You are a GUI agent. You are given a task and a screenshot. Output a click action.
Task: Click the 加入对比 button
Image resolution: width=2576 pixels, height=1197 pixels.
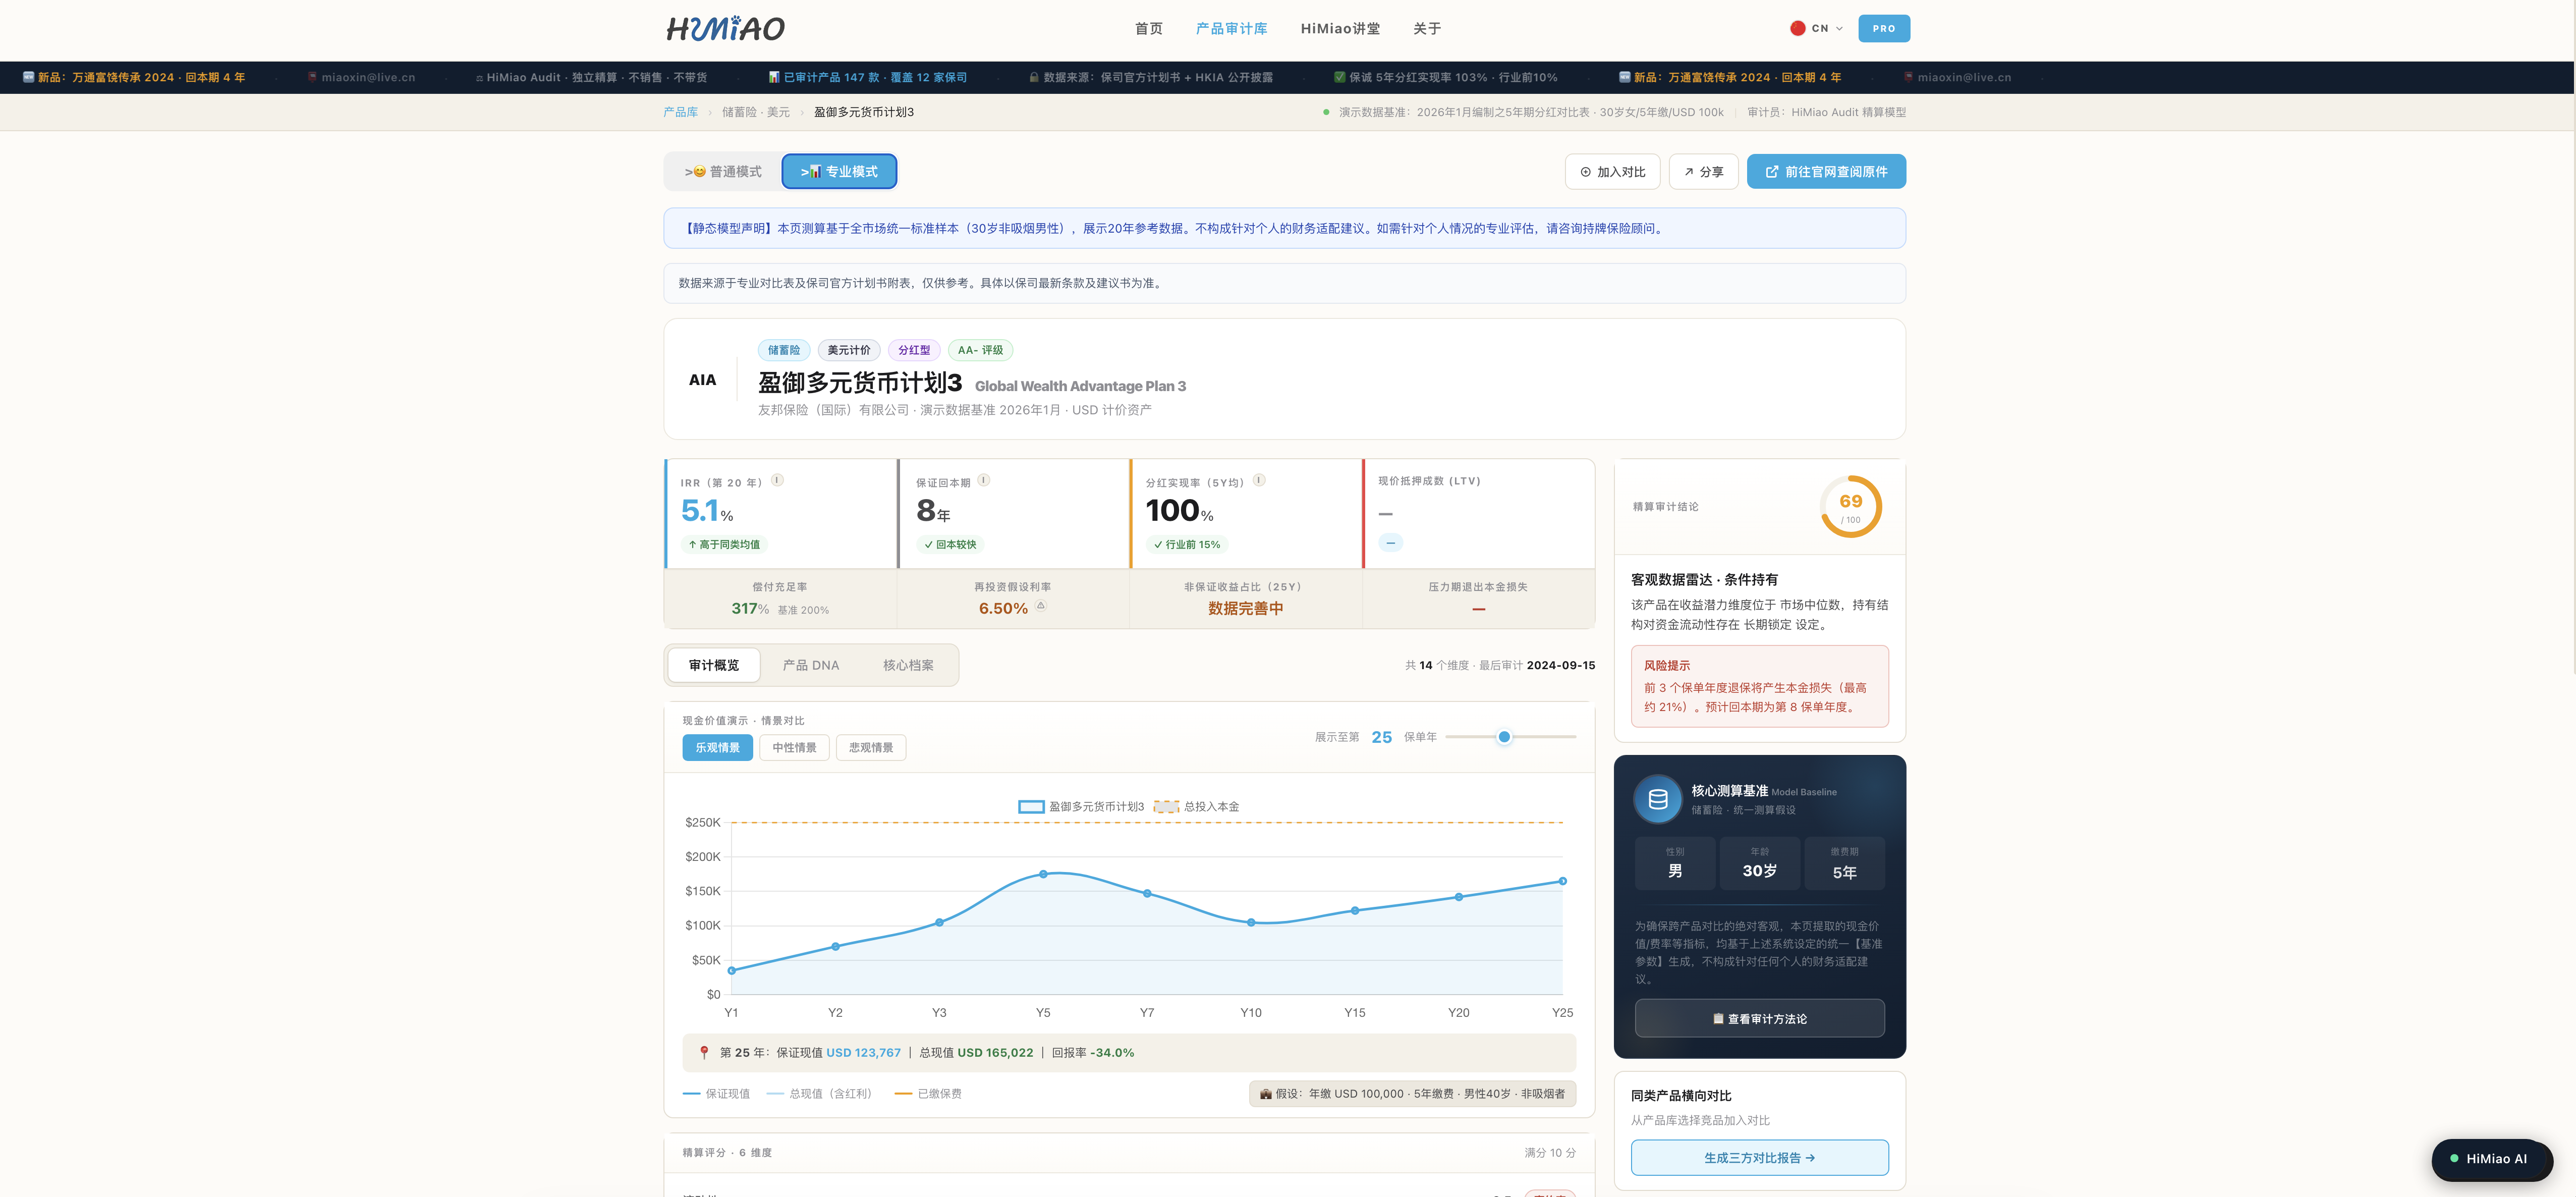[x=1612, y=172]
